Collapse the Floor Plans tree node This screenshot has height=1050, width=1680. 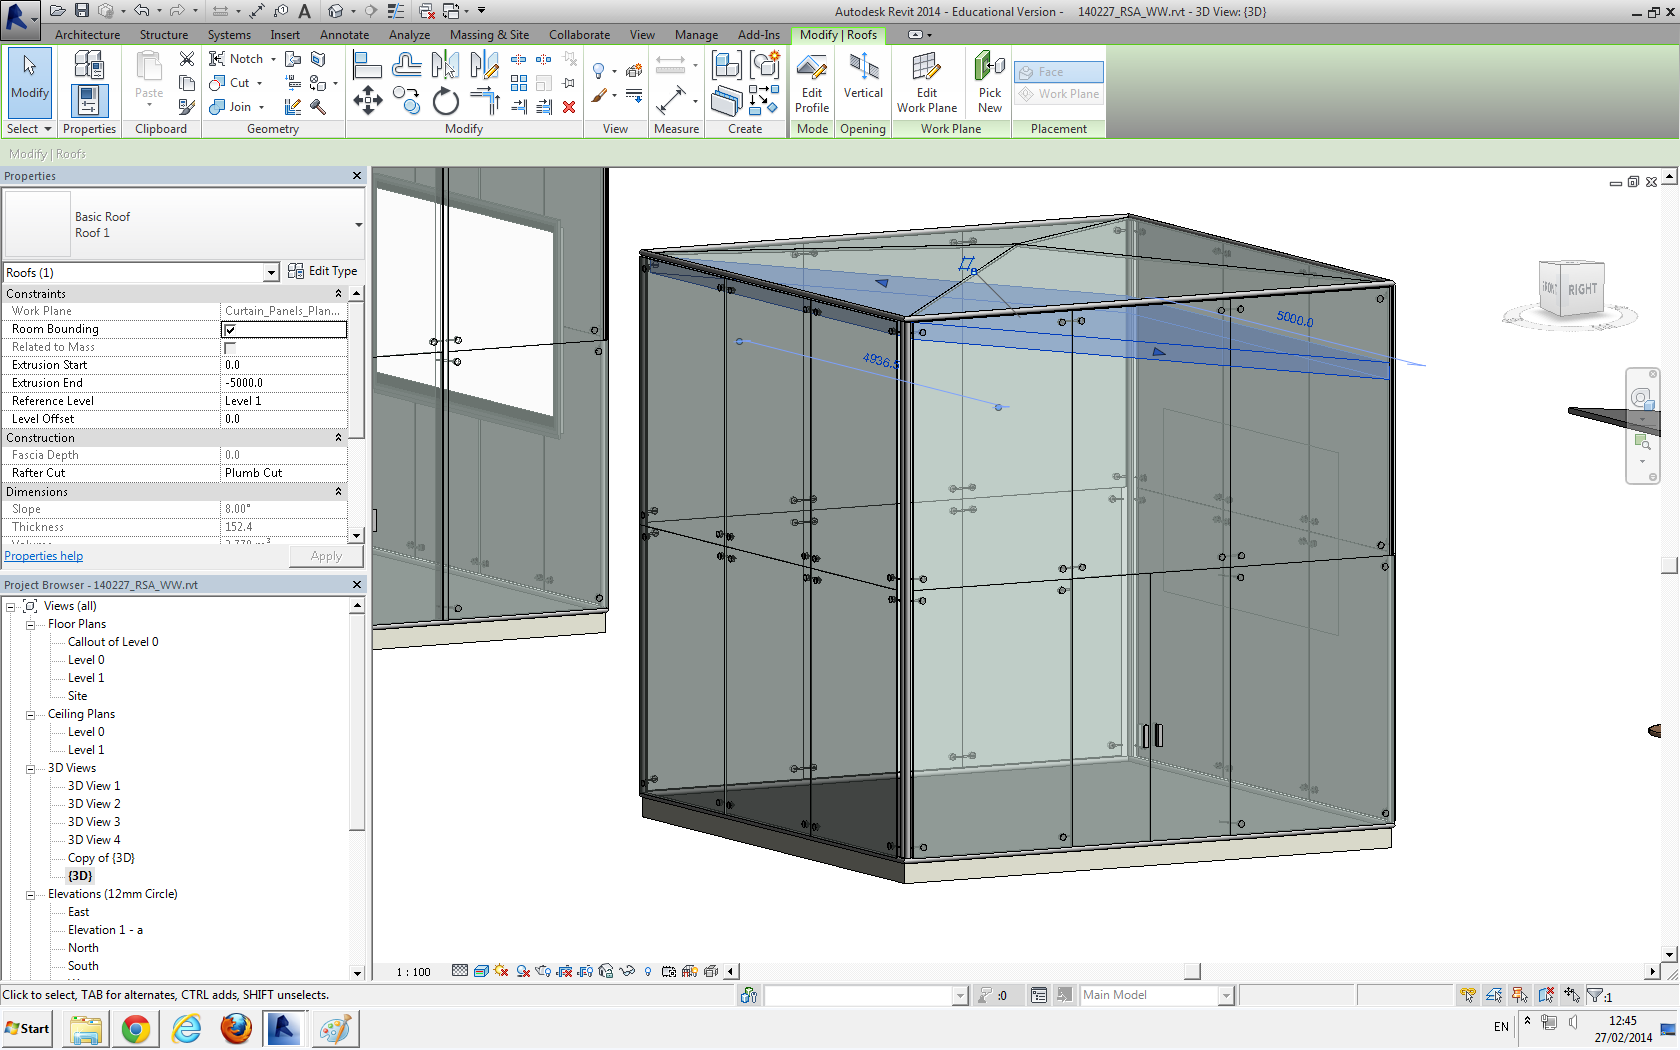[x=30, y=625]
